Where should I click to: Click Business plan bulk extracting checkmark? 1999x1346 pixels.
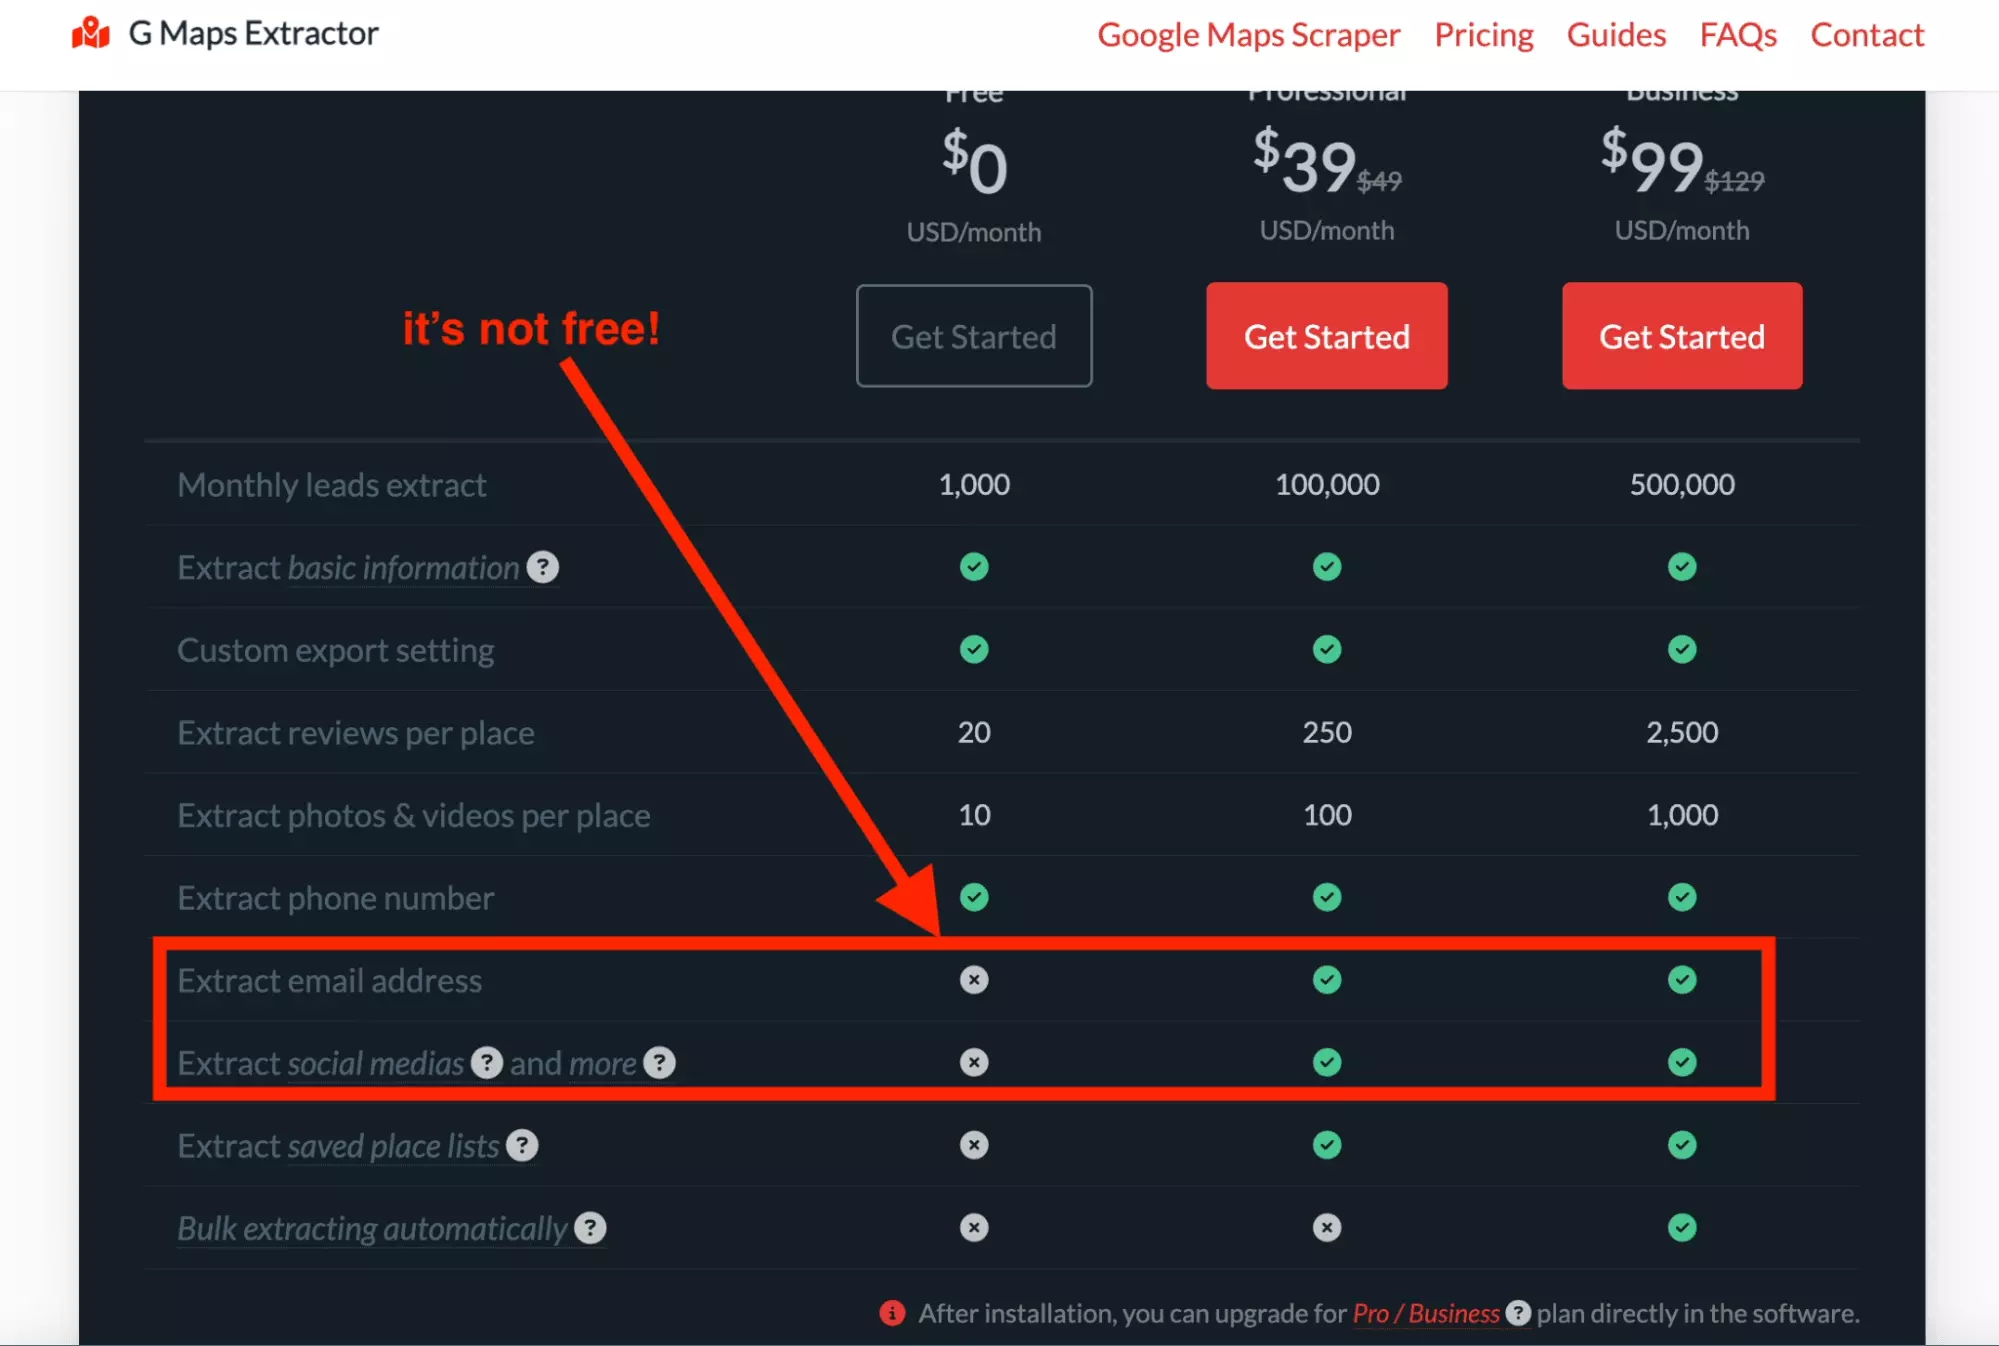[1682, 1227]
